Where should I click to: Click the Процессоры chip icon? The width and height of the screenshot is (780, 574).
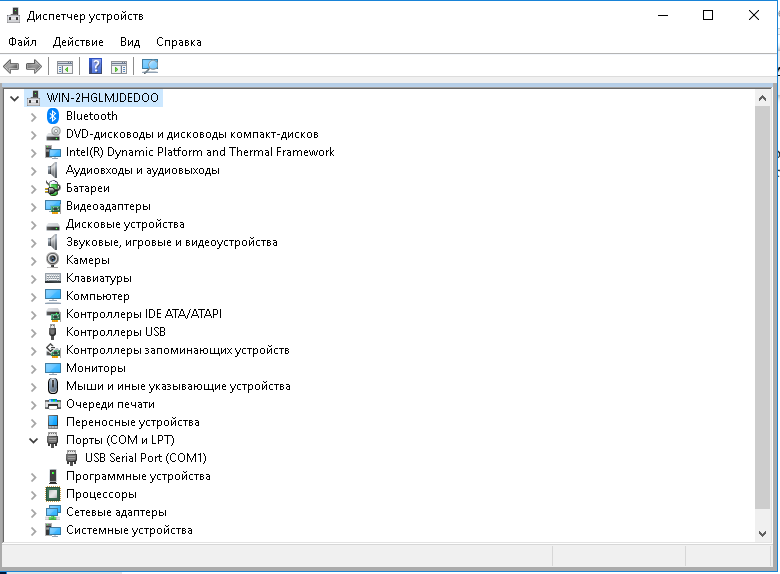pyautogui.click(x=53, y=494)
